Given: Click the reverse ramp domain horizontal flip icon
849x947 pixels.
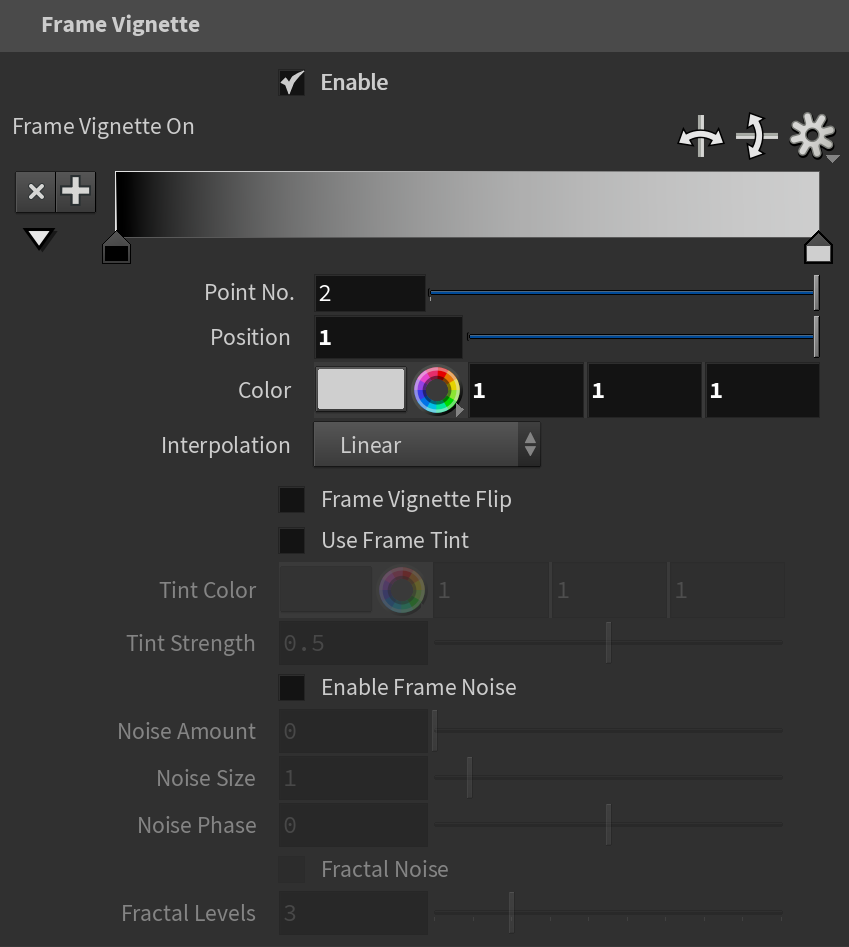Looking at the screenshot, I should [700, 136].
